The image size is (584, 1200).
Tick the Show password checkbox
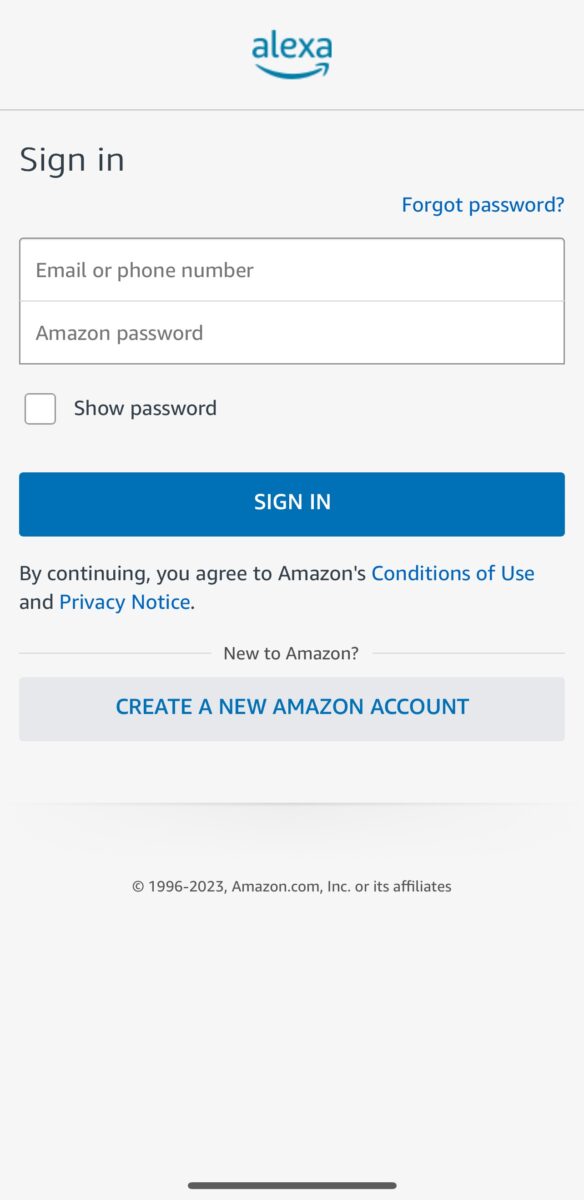40,408
